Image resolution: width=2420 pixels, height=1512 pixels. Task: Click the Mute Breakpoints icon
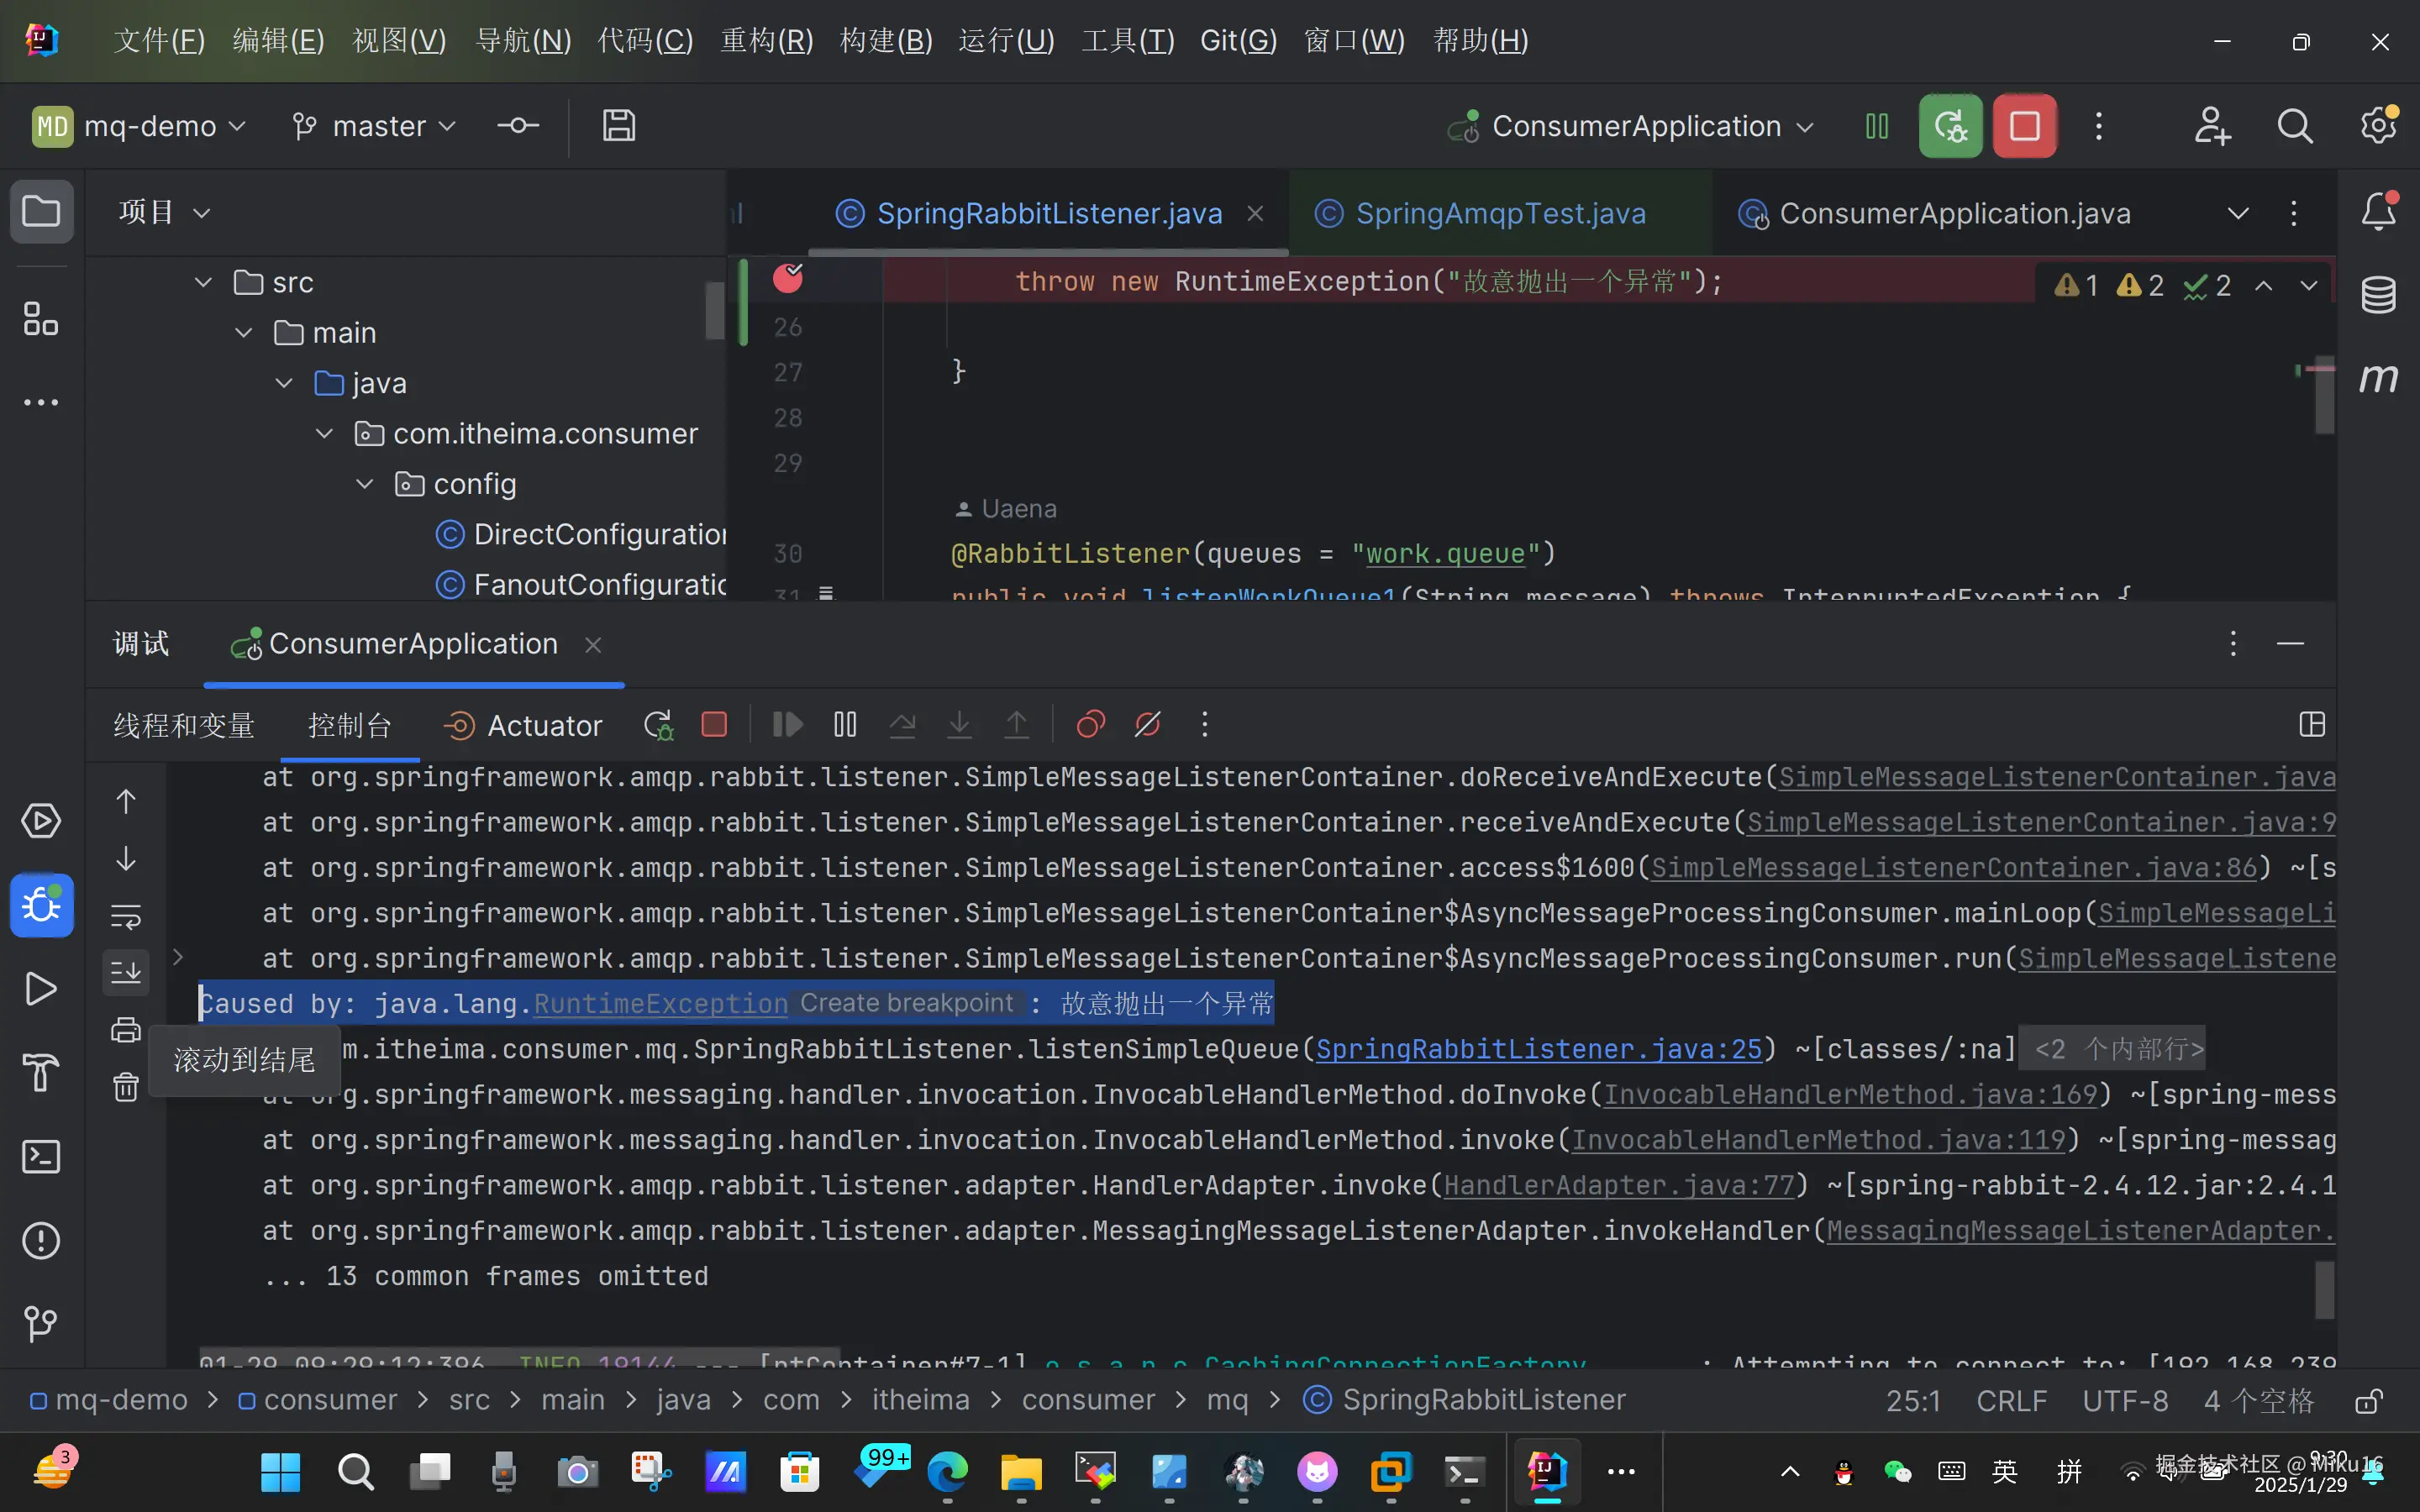1147,724
